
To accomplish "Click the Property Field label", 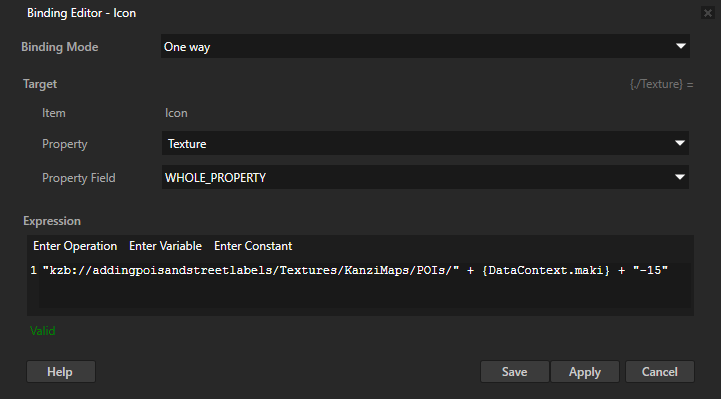I will (x=79, y=178).
